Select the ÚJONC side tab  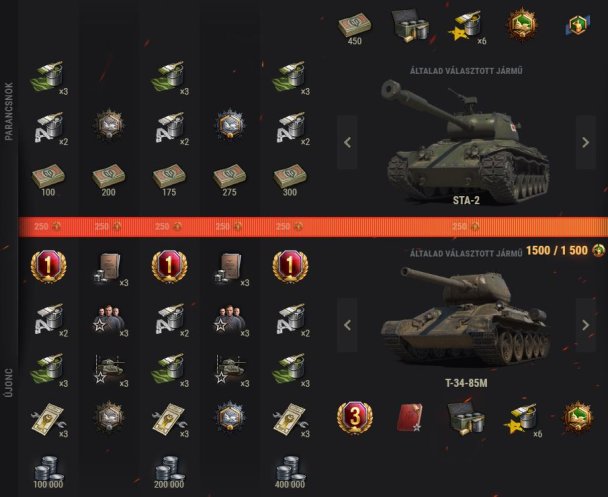tap(9, 383)
